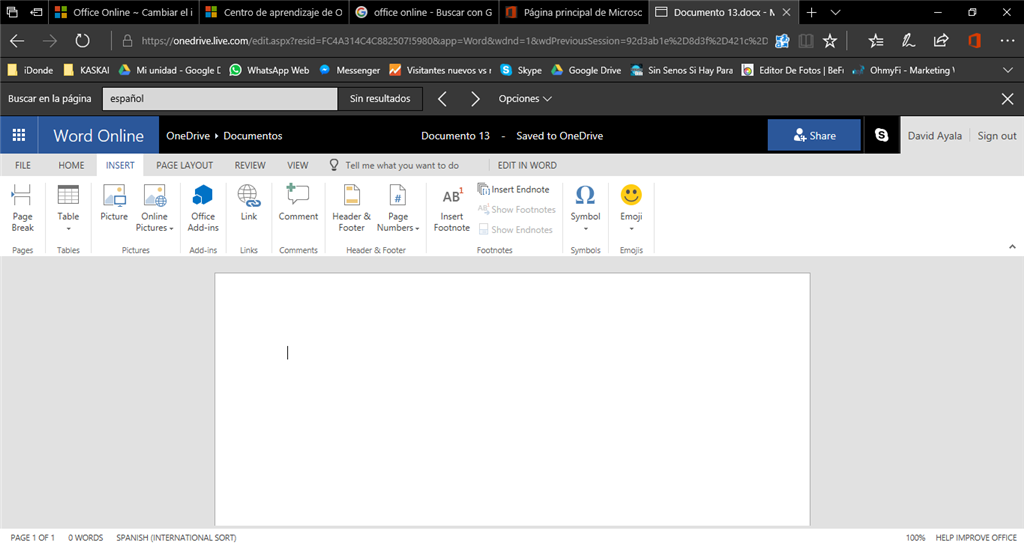
Task: Open the VIEW tab
Action: point(298,165)
